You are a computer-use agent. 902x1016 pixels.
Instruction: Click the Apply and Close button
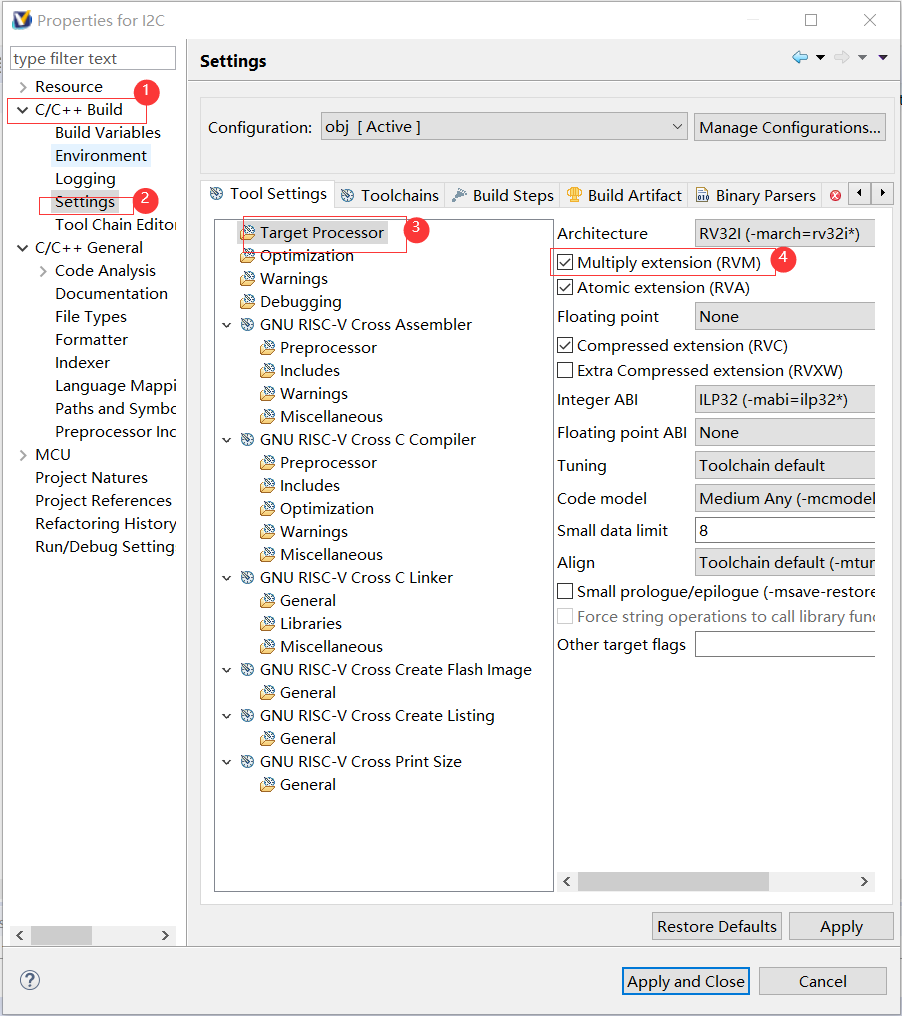point(685,981)
